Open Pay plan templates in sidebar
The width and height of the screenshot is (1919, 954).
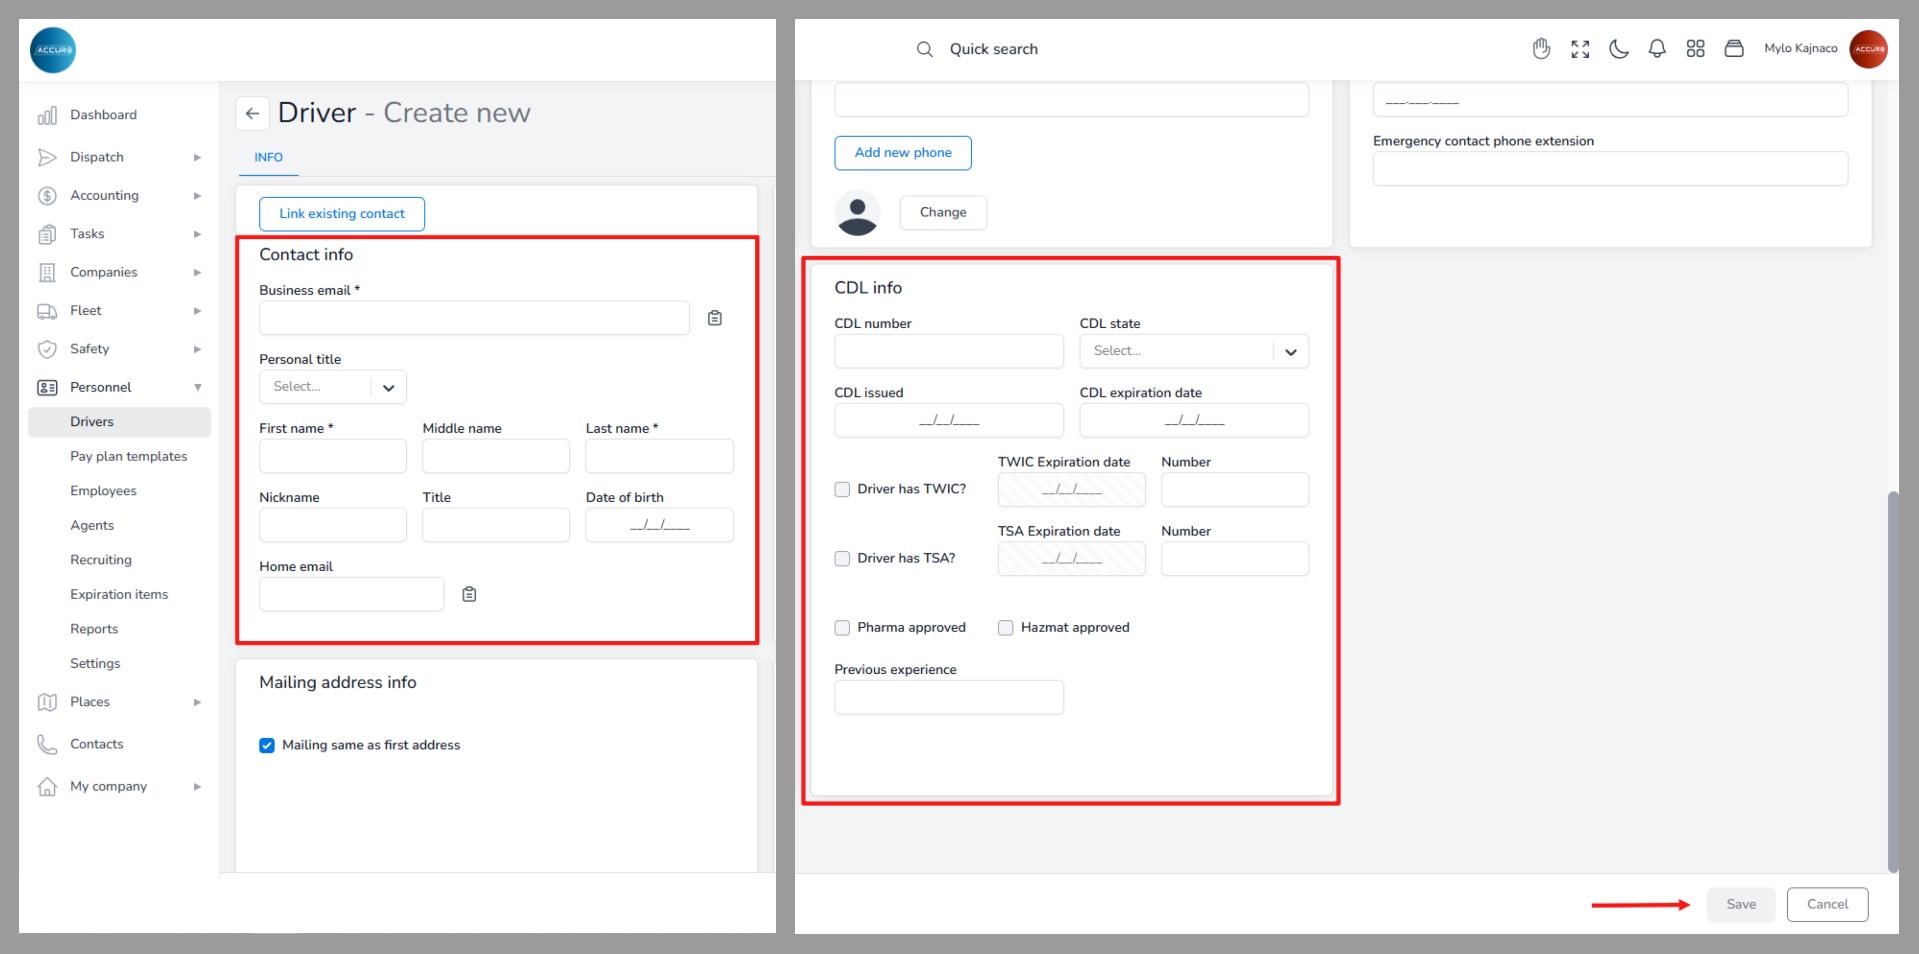(128, 457)
